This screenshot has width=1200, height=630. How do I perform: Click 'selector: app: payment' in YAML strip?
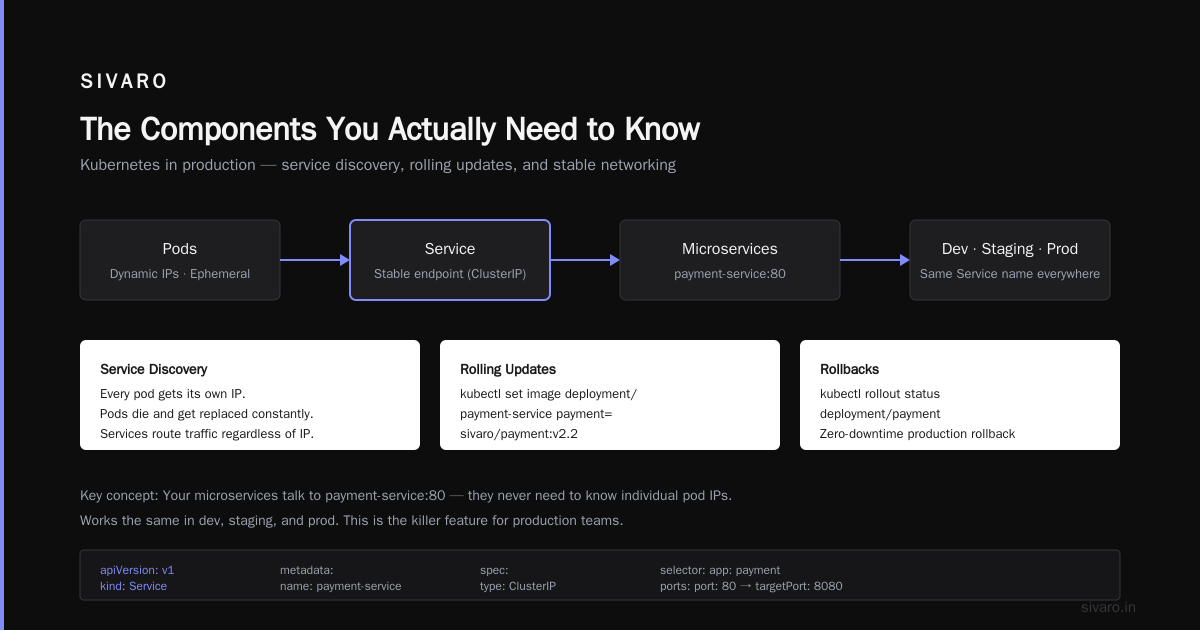[x=720, y=570]
